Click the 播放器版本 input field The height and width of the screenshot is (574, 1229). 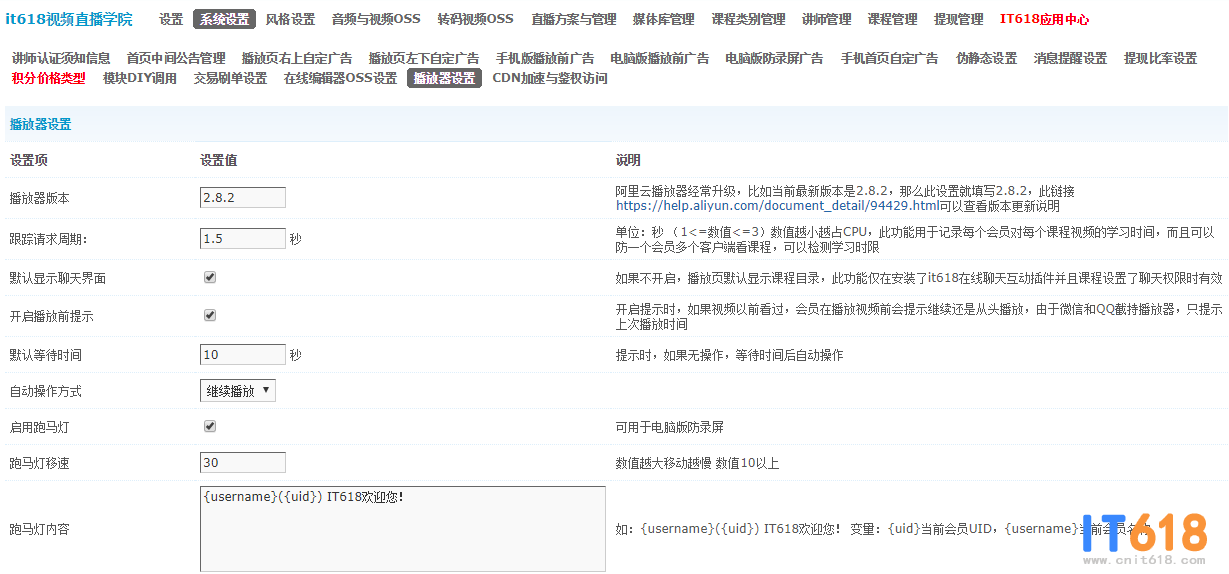pyautogui.click(x=243, y=198)
